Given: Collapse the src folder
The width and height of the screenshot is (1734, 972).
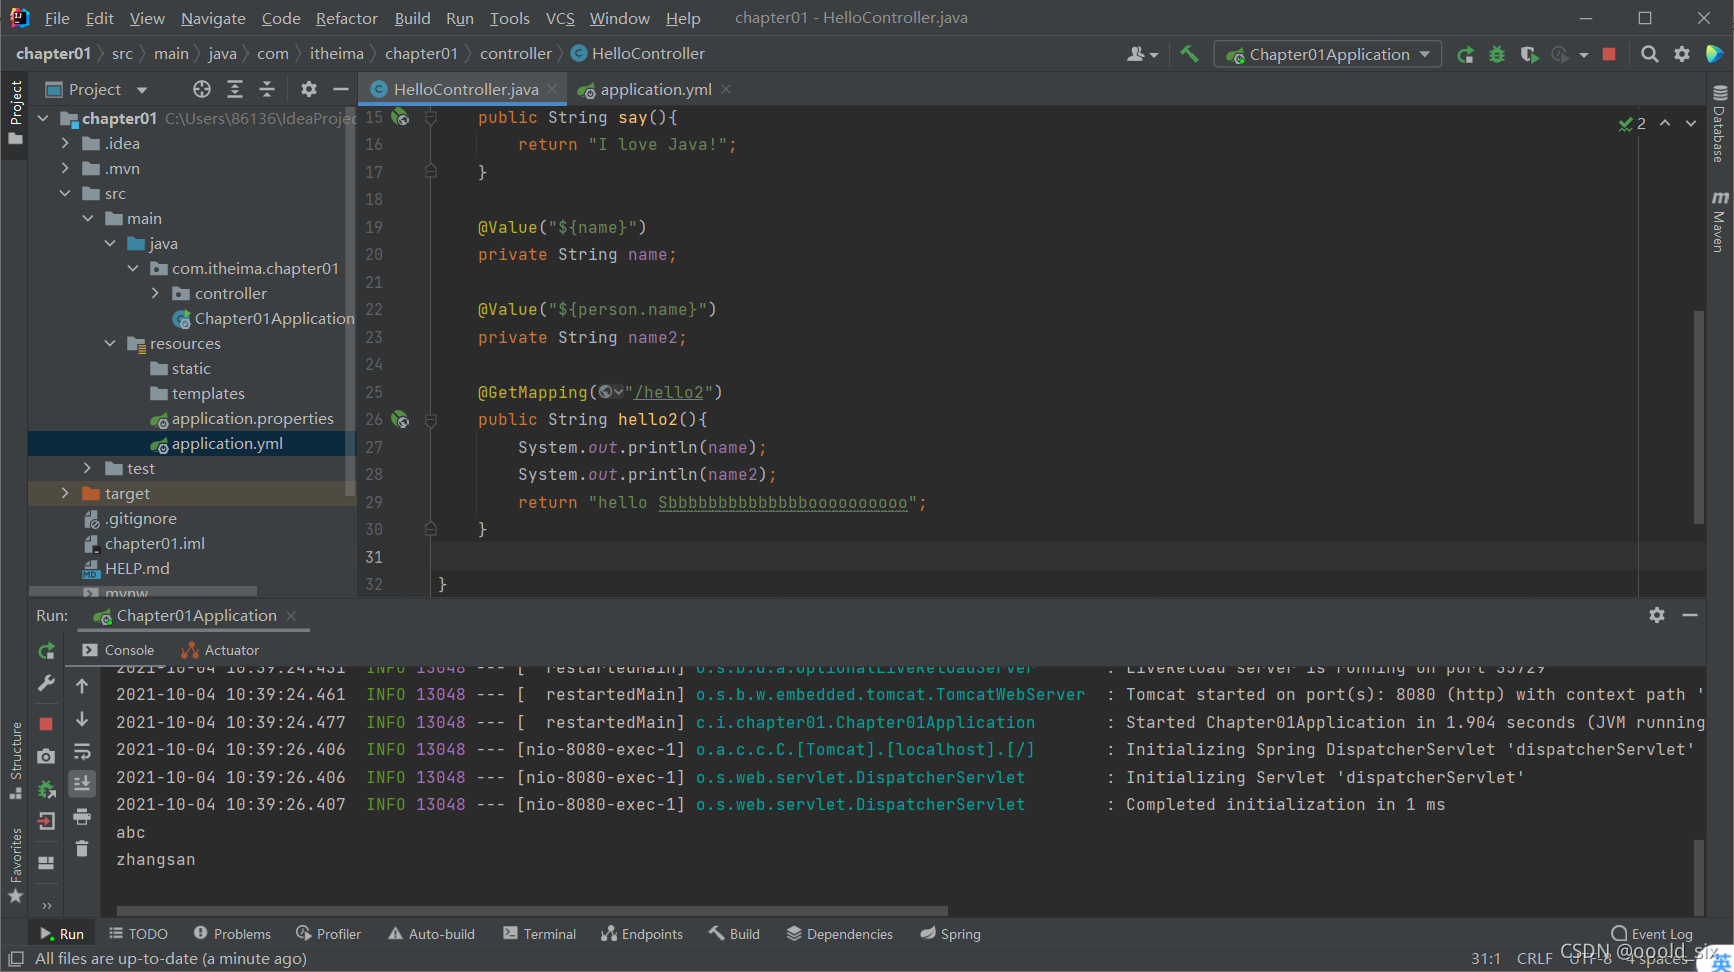Looking at the screenshot, I should pos(66,193).
